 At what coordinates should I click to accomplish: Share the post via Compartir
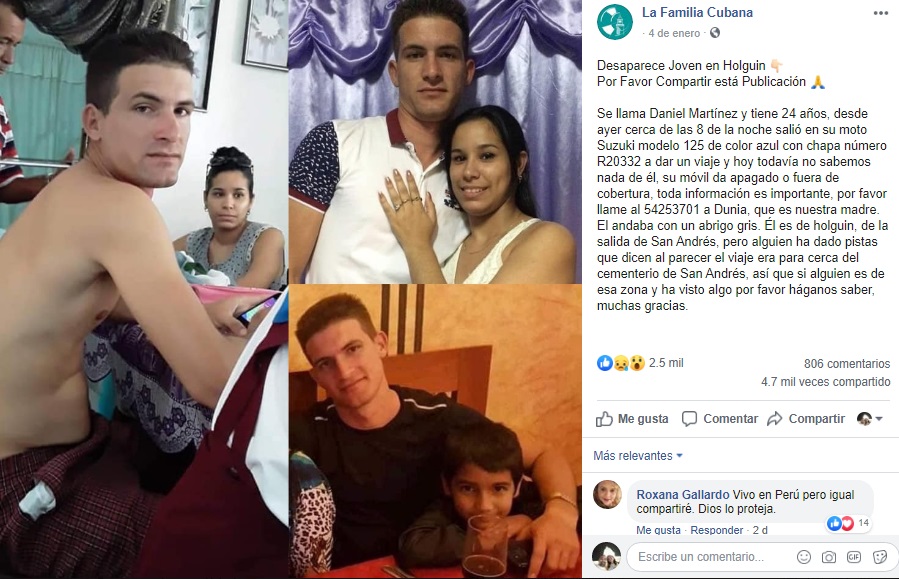(x=806, y=419)
